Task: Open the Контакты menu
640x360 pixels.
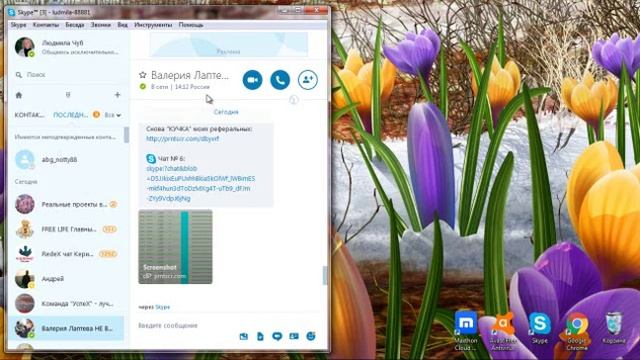Action: pos(46,25)
